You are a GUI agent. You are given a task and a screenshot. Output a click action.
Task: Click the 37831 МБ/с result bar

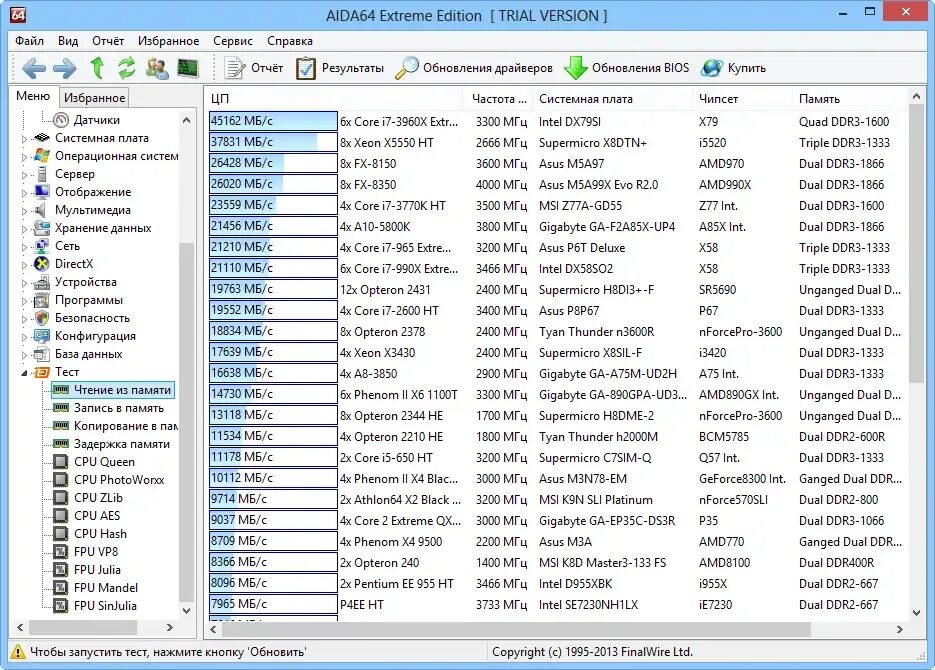273,142
